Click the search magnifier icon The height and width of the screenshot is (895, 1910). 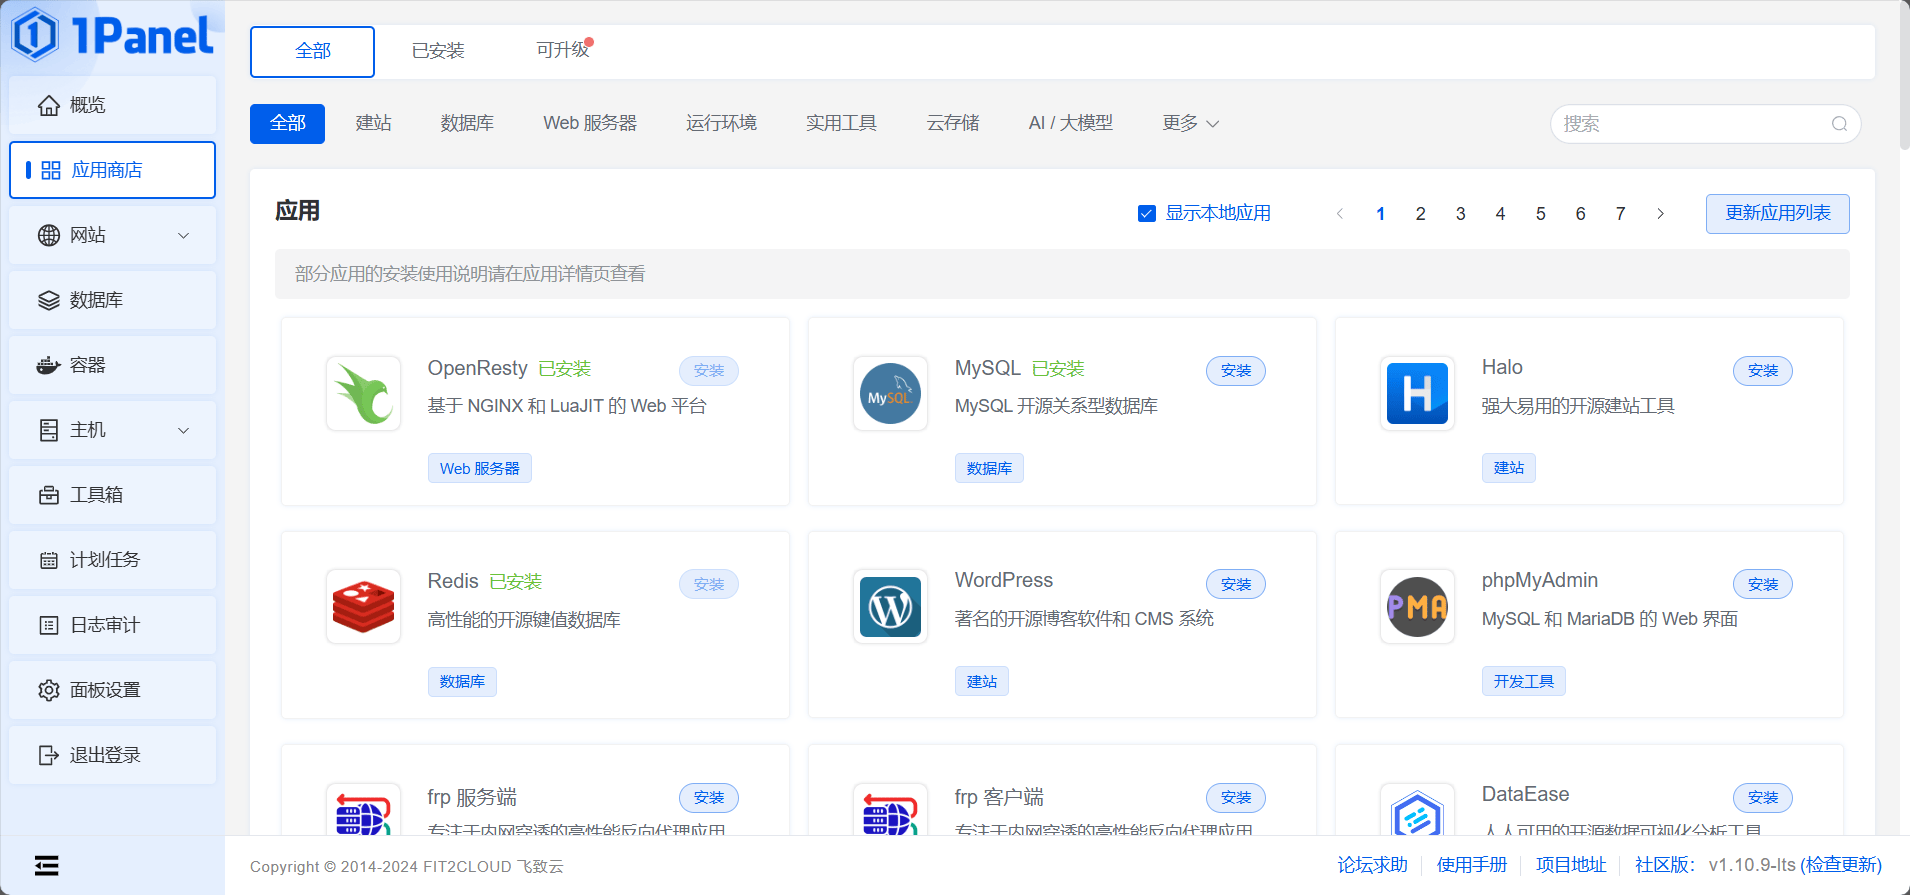(1839, 124)
